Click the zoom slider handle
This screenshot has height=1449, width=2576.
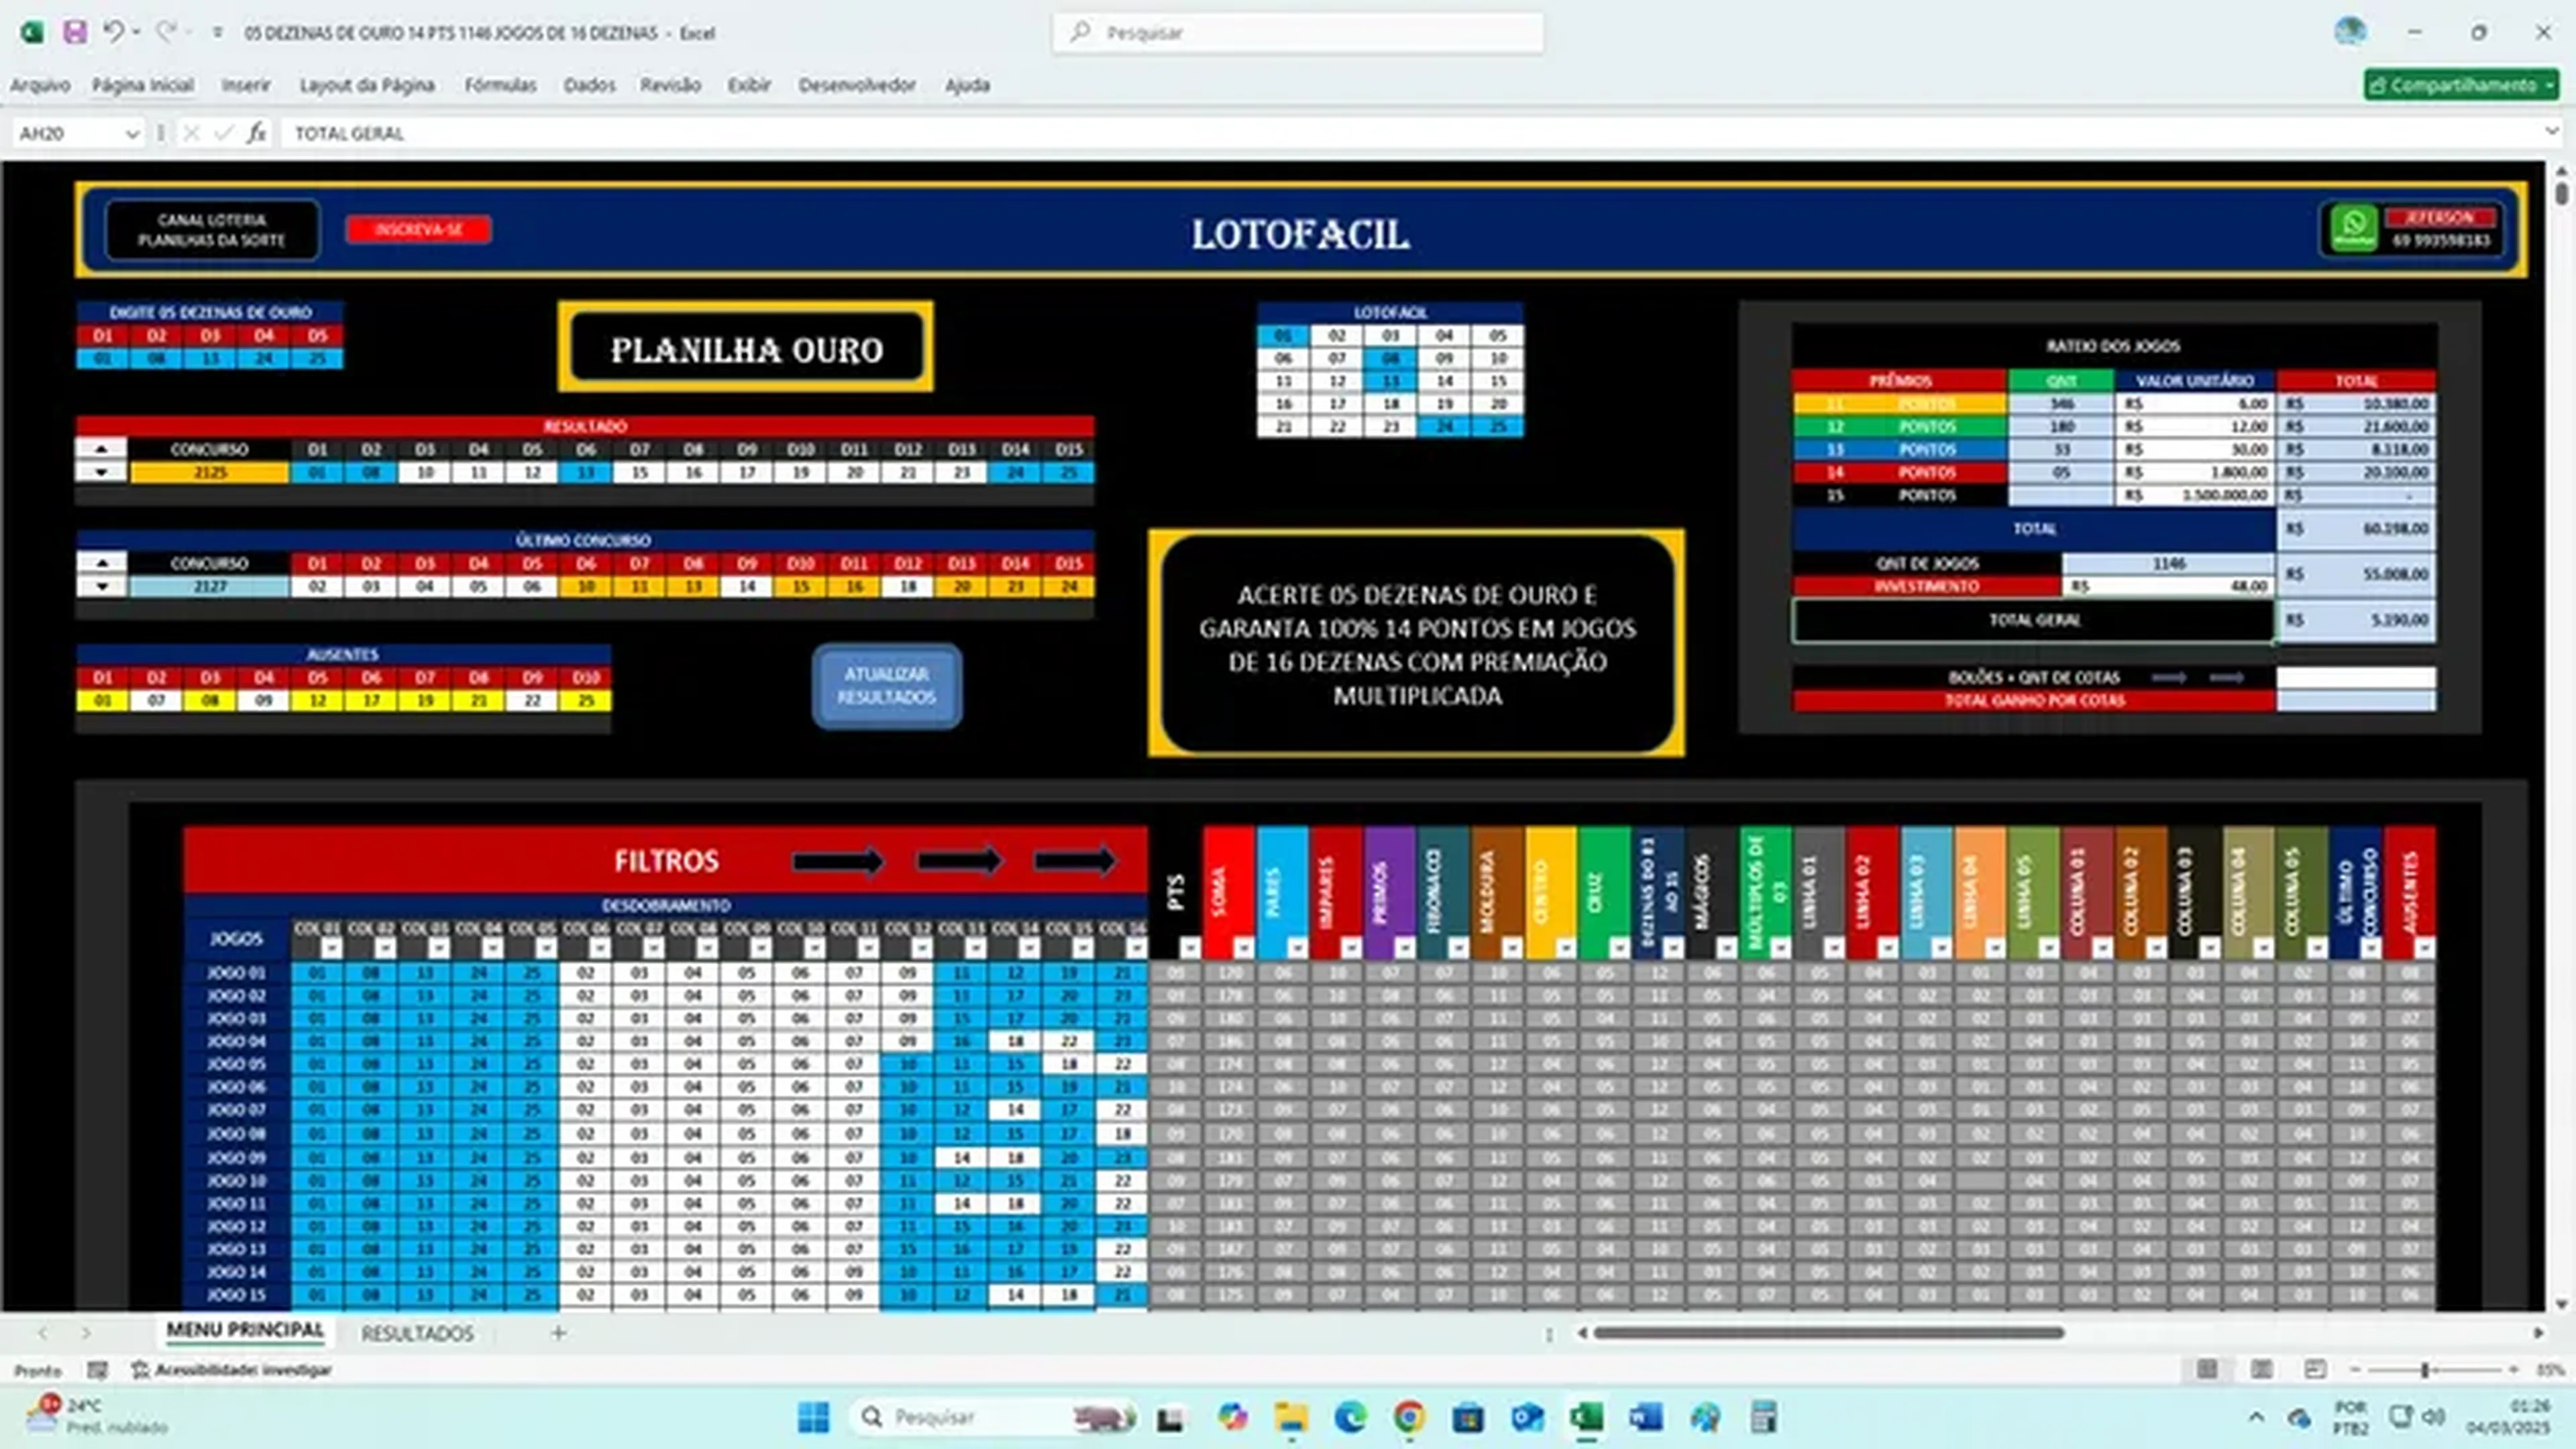coord(2425,1370)
